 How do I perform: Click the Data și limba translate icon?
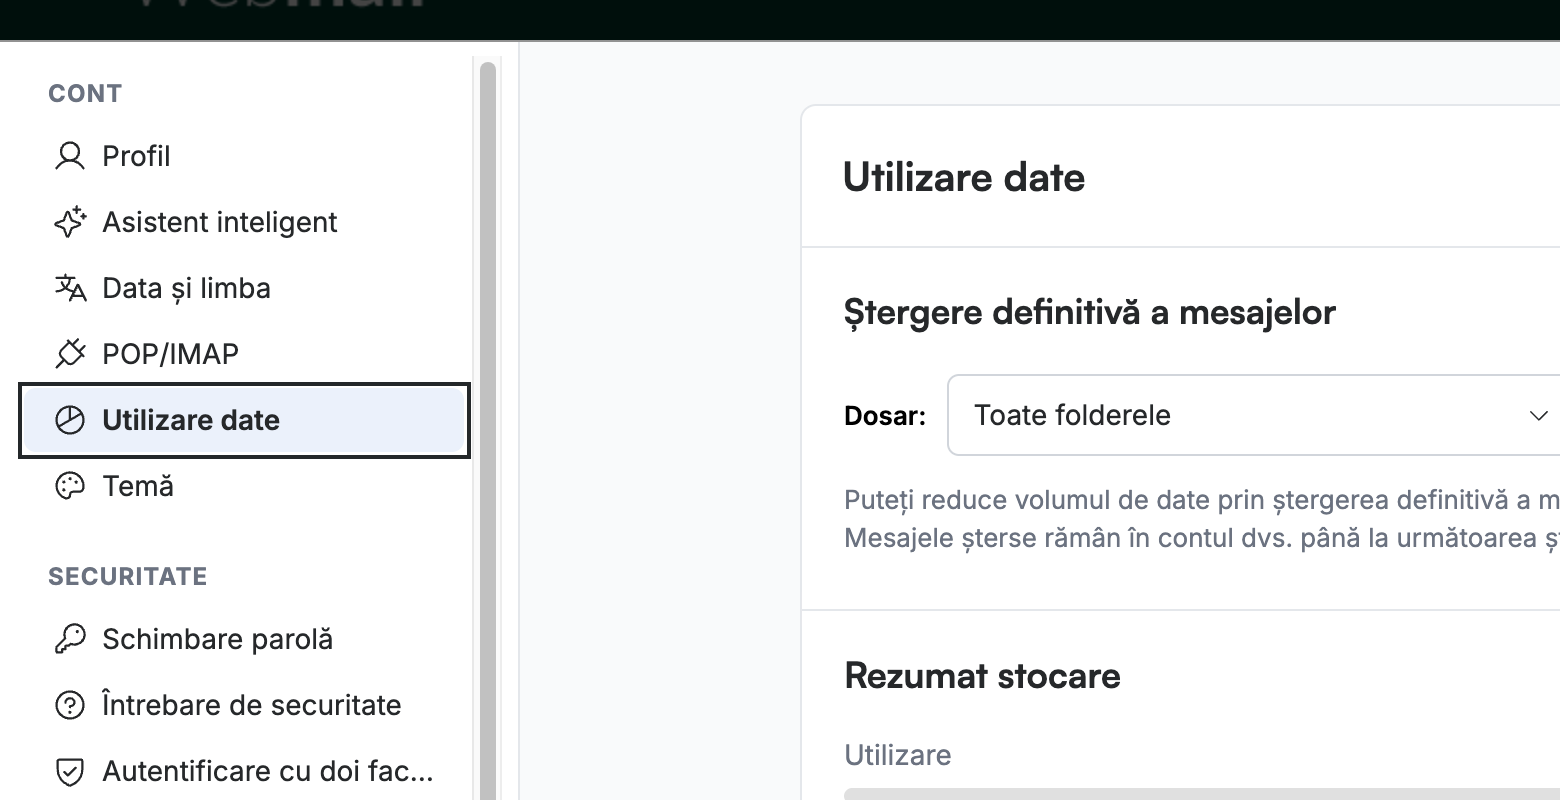click(x=69, y=288)
